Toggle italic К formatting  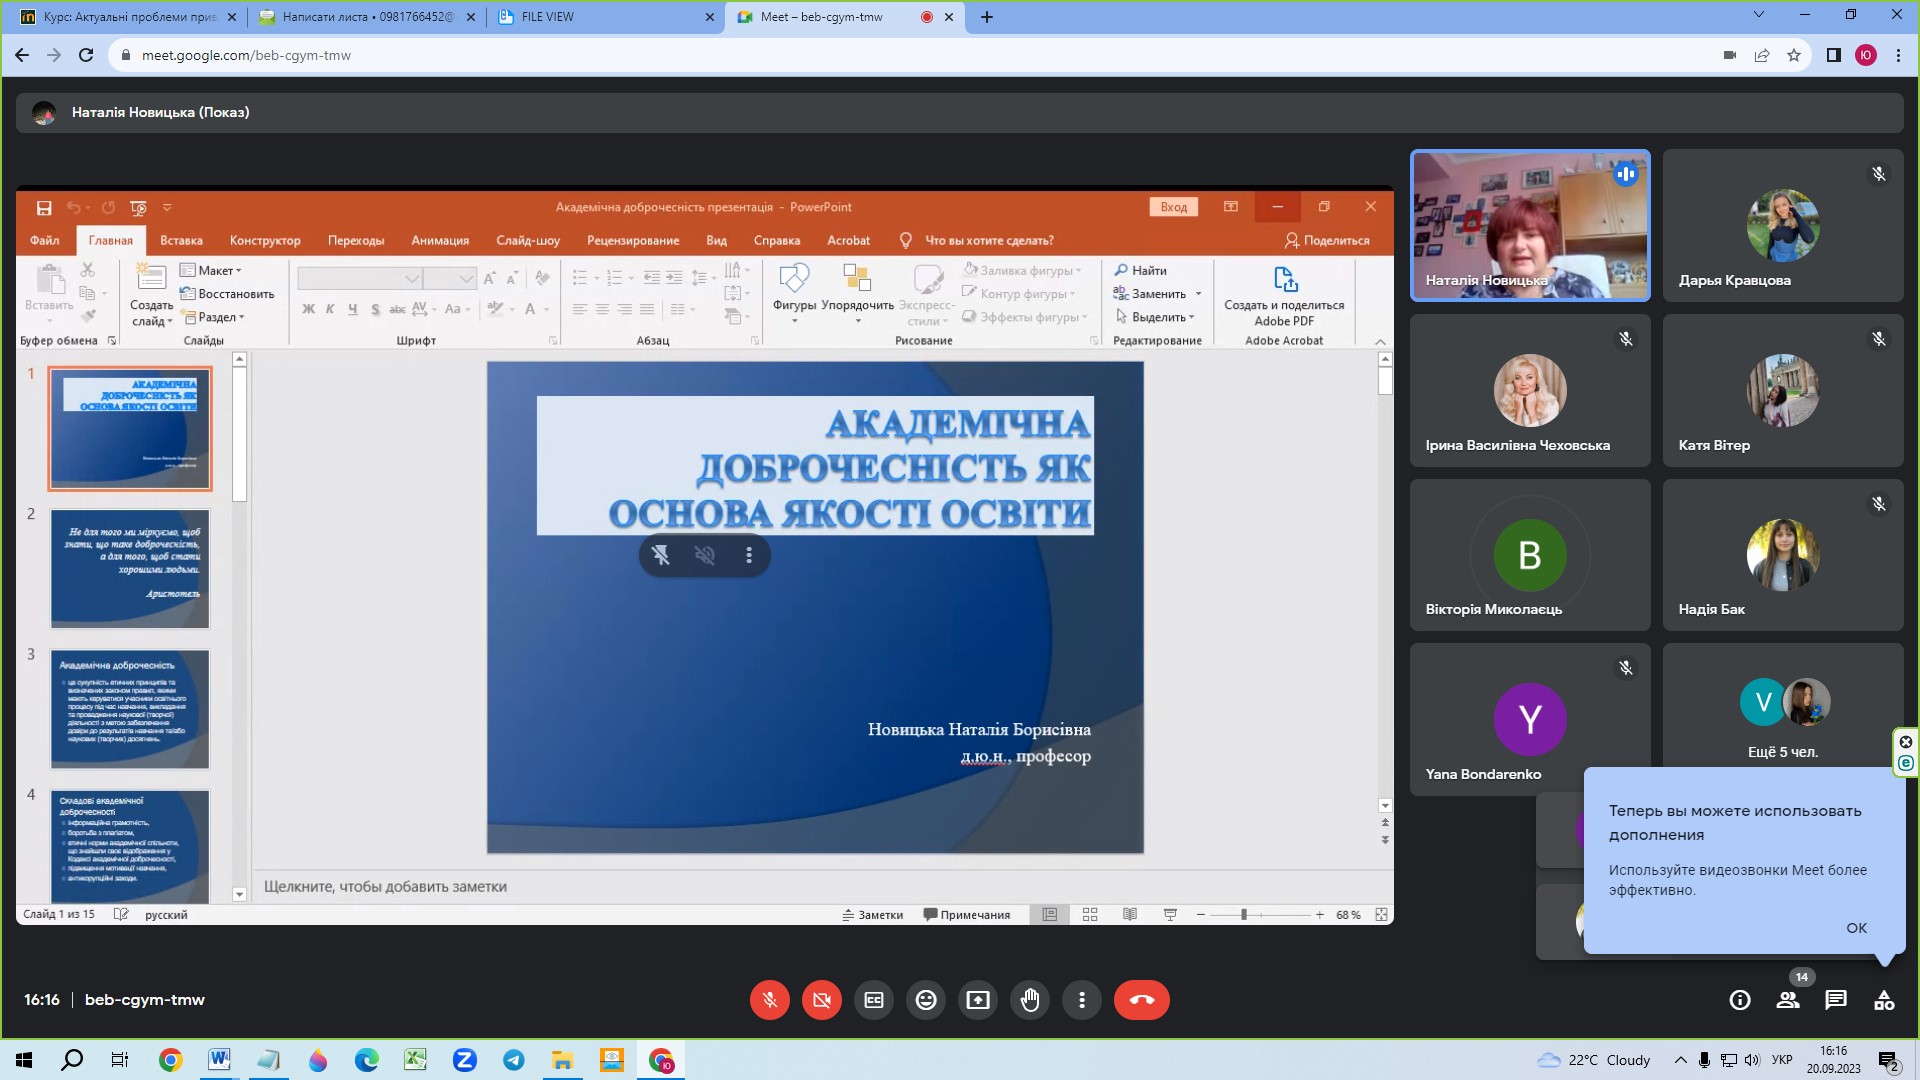[x=330, y=309]
